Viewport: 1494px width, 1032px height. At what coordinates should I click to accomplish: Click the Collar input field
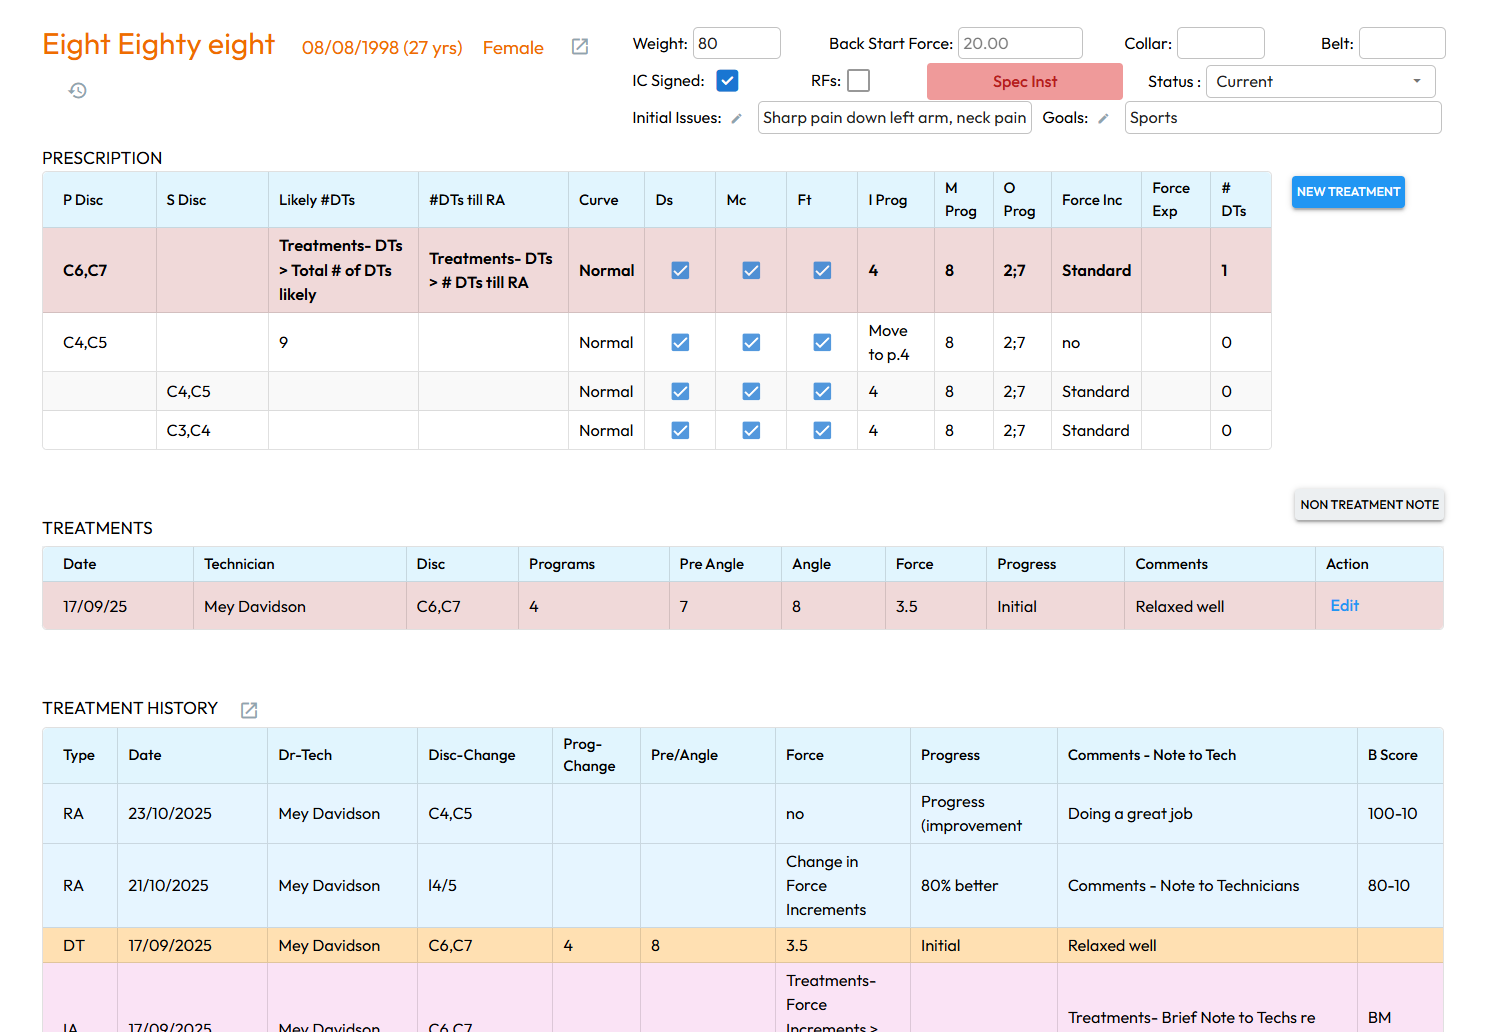[x=1221, y=43]
